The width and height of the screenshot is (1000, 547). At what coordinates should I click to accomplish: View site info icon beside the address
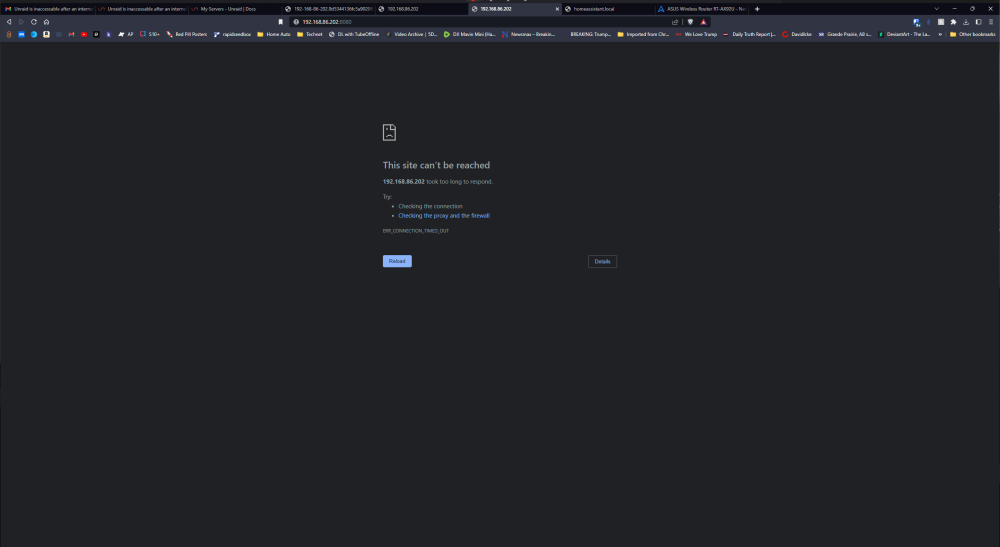click(296, 22)
